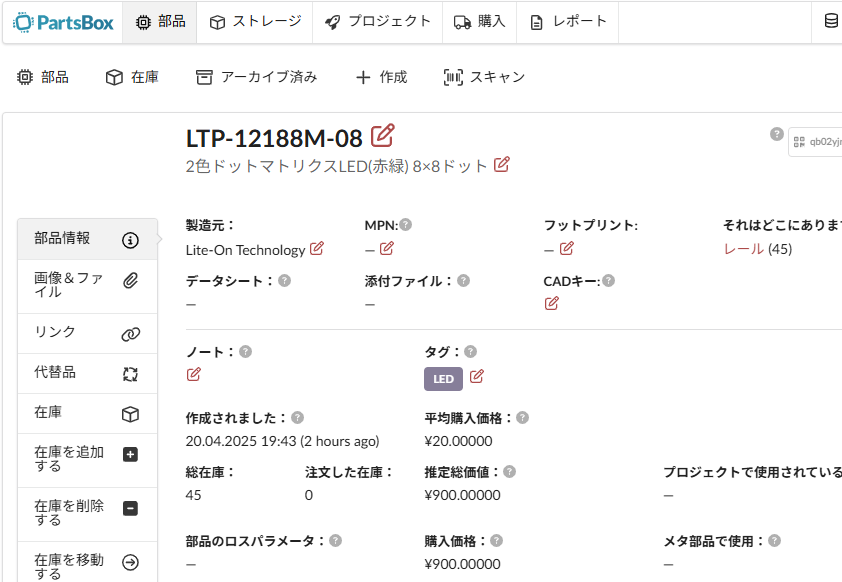Open the 購入 navigation tab
The image size is (842, 582).
tap(480, 22)
